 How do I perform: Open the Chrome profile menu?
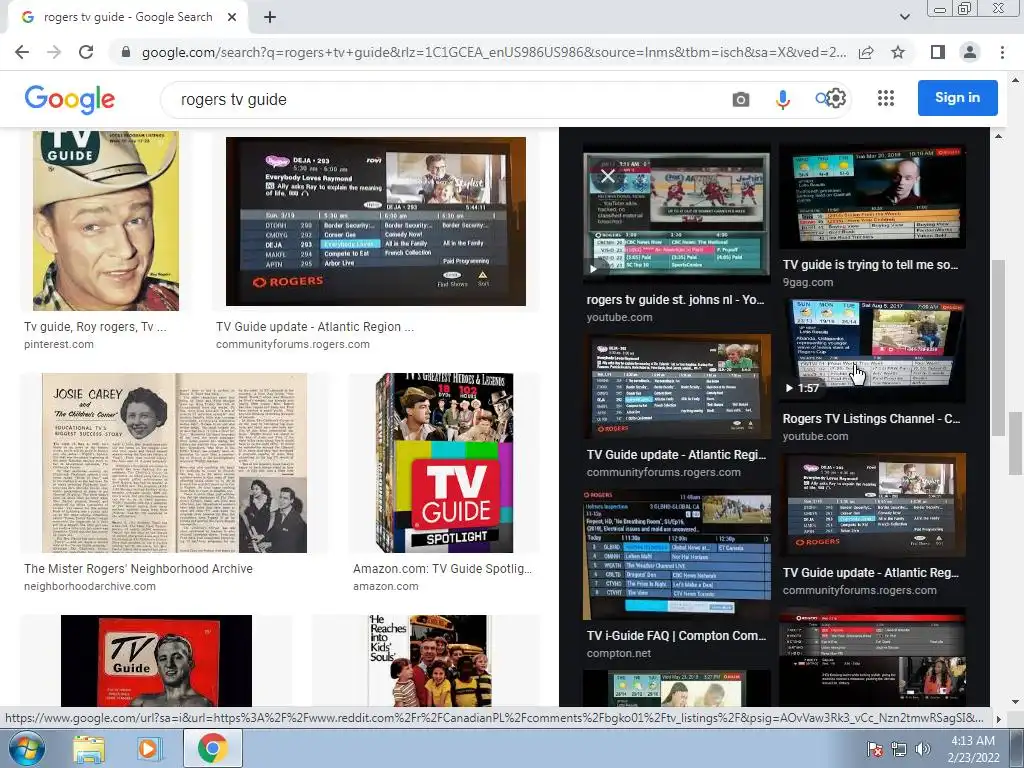pos(970,52)
